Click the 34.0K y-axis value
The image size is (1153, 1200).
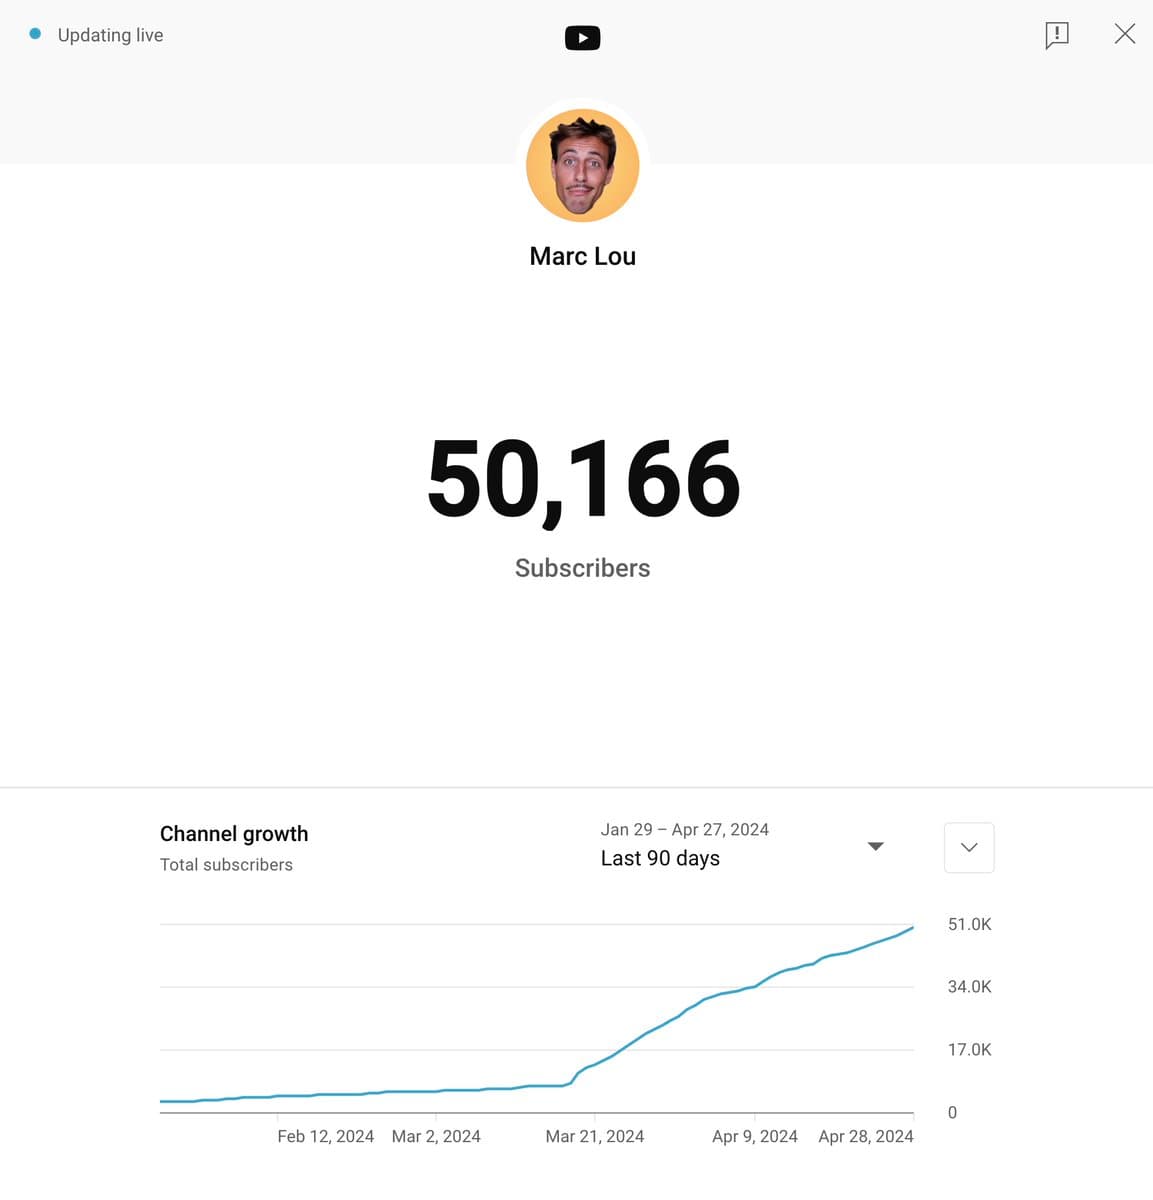click(x=970, y=987)
